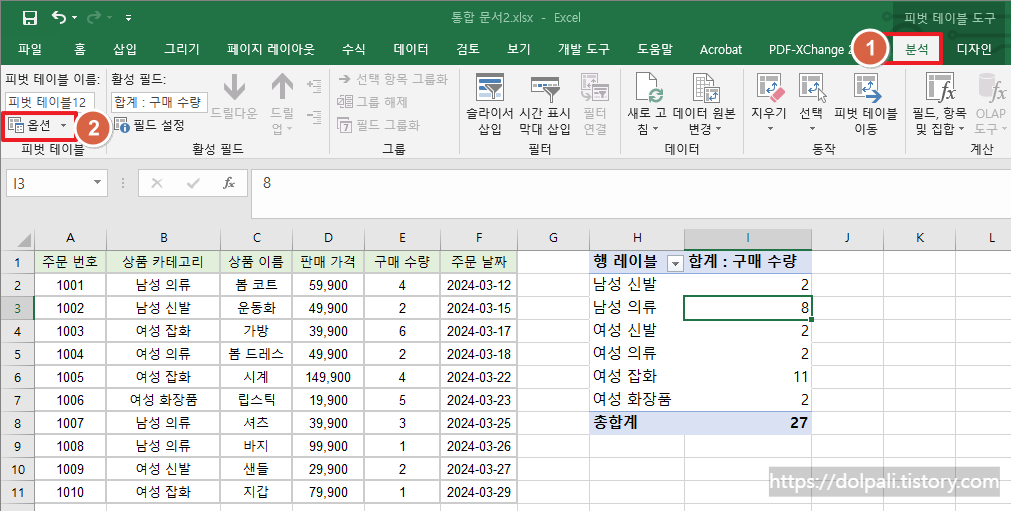This screenshot has width=1011, height=511.
Task: Switch to the 삽입 ribbon tab
Action: [124, 49]
